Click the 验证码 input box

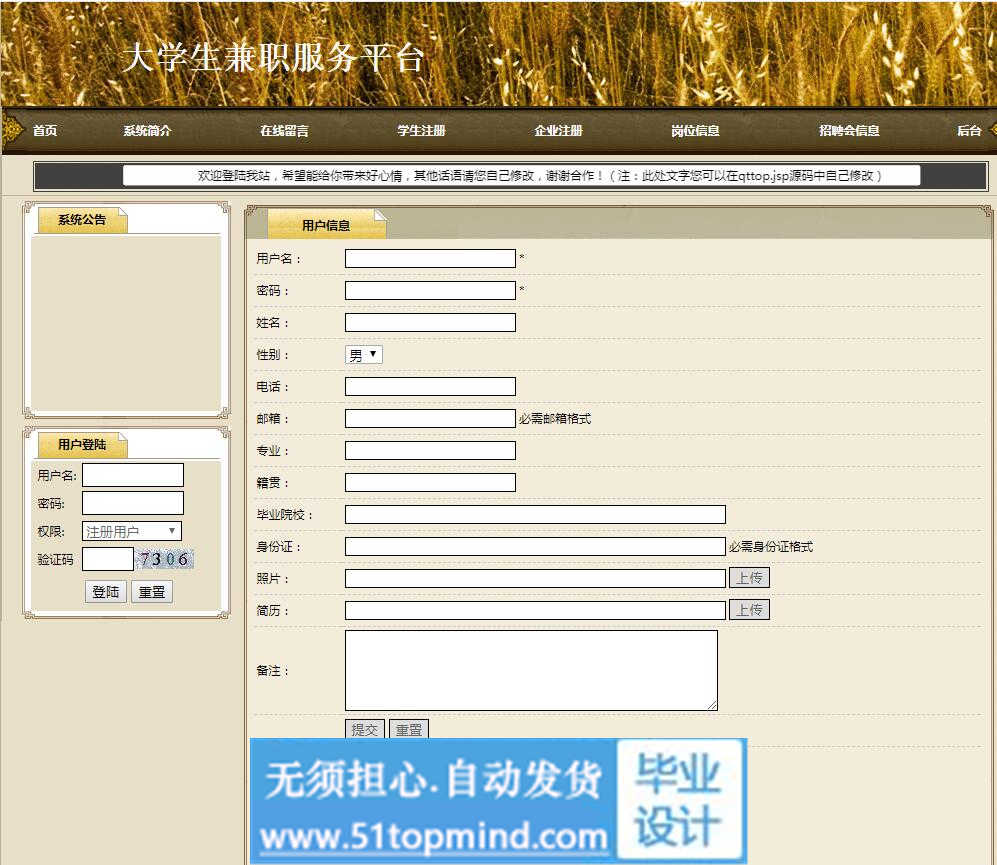(x=108, y=559)
